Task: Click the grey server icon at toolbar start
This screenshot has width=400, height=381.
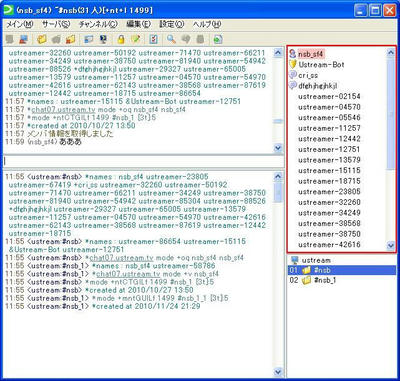Action: click(x=10, y=39)
